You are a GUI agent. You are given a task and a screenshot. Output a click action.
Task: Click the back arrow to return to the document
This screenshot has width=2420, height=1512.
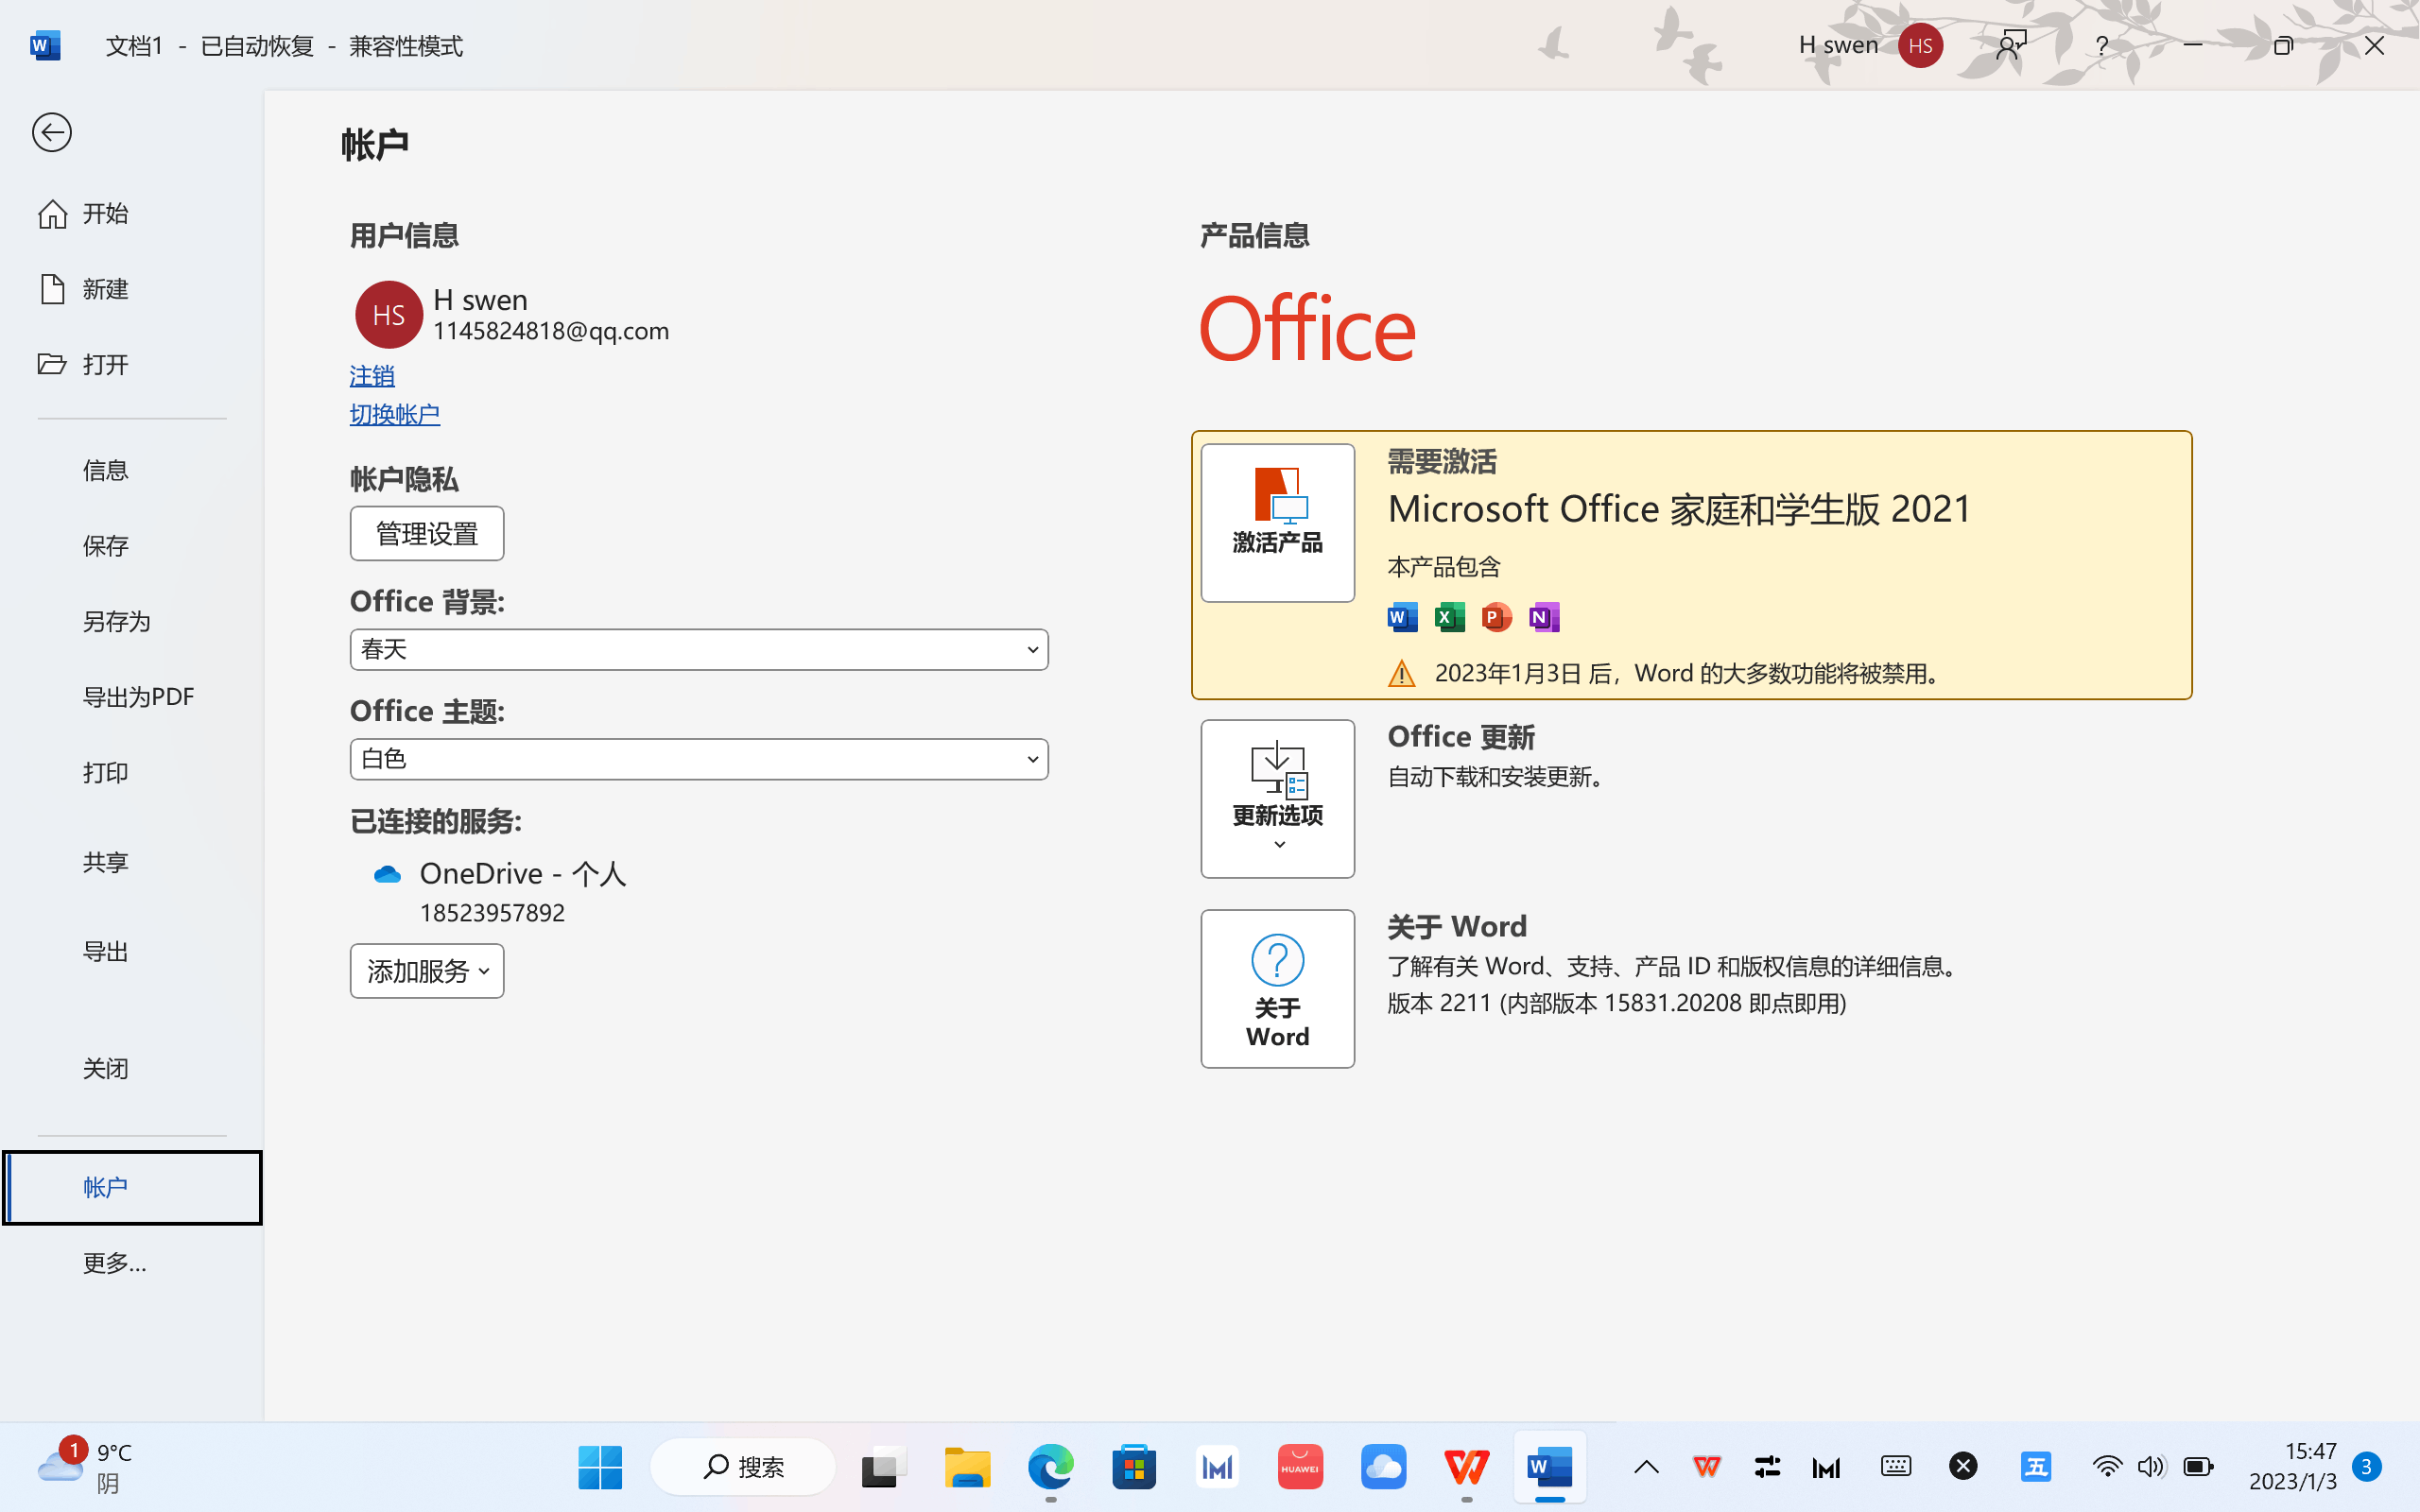coord(51,132)
